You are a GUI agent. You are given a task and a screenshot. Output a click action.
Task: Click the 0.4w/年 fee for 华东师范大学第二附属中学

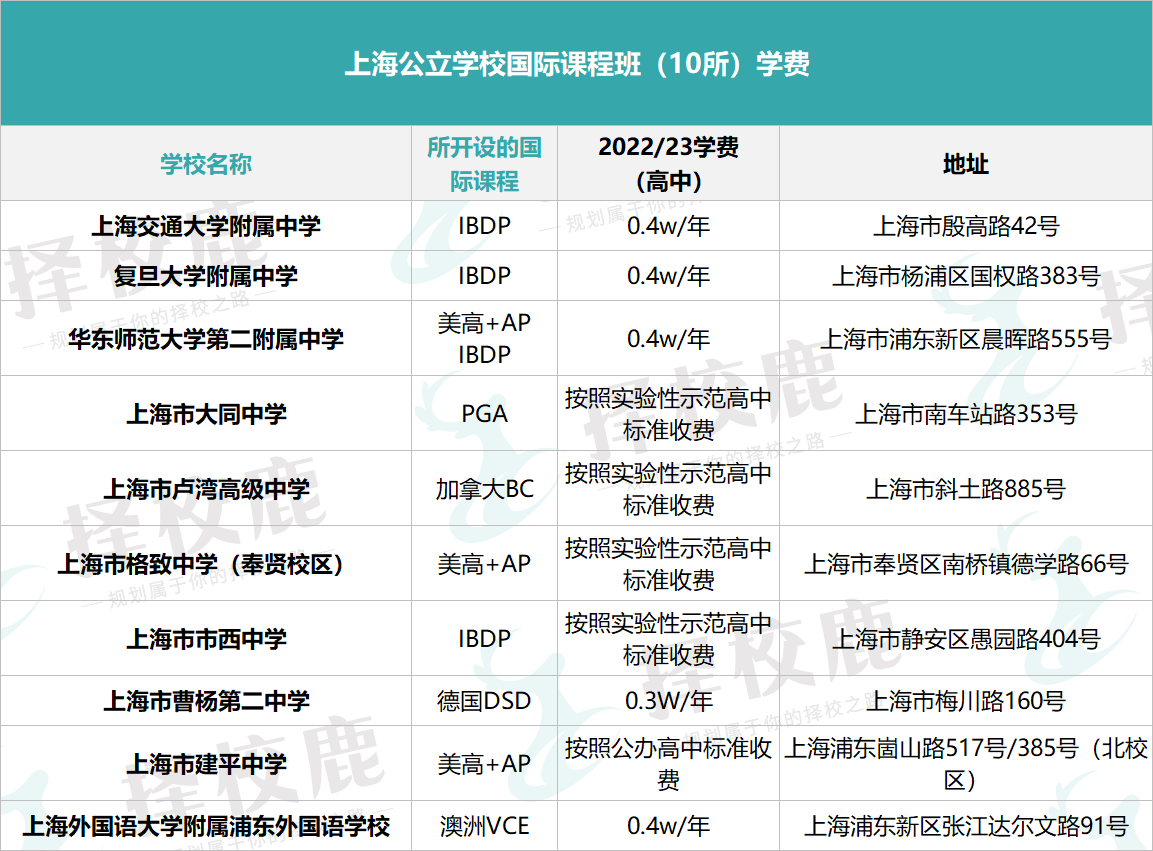click(x=668, y=338)
